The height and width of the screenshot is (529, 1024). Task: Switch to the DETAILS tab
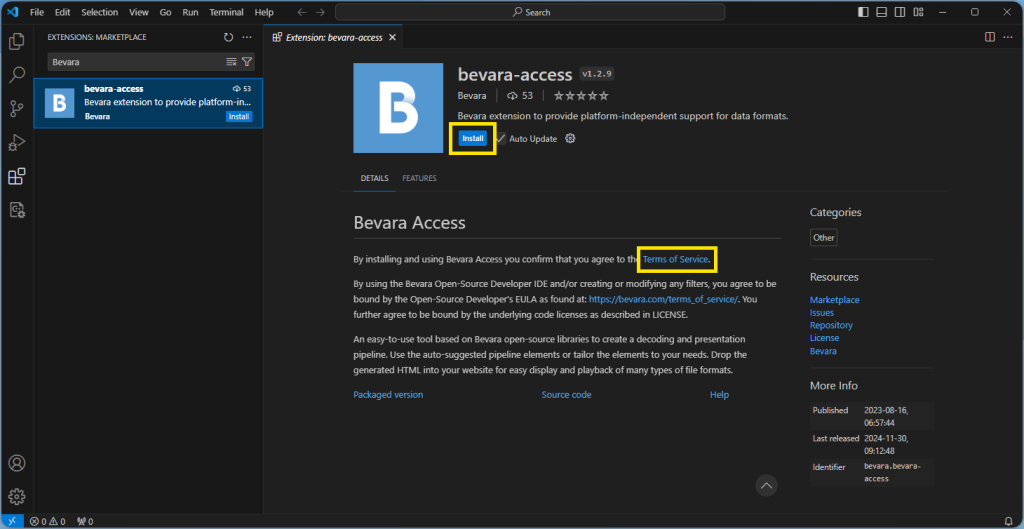pyautogui.click(x=374, y=178)
